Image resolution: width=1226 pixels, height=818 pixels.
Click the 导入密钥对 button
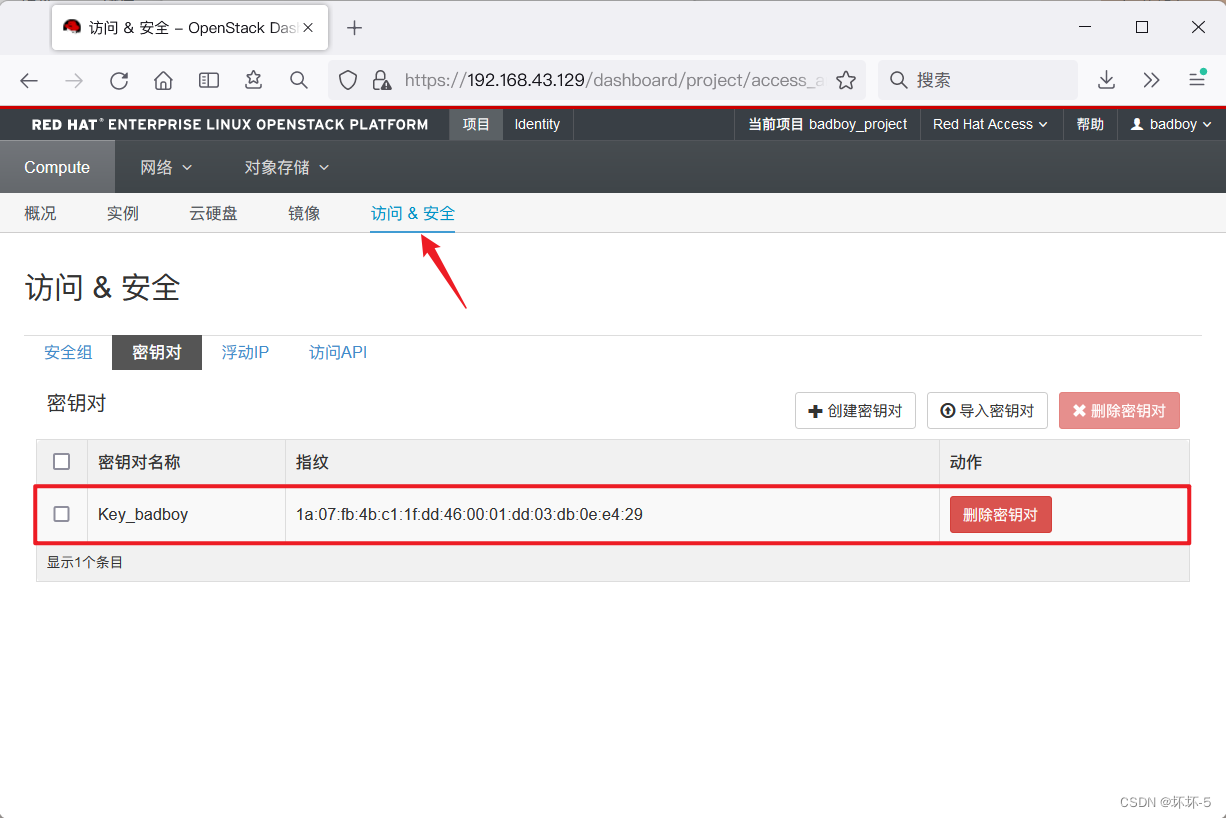point(987,411)
